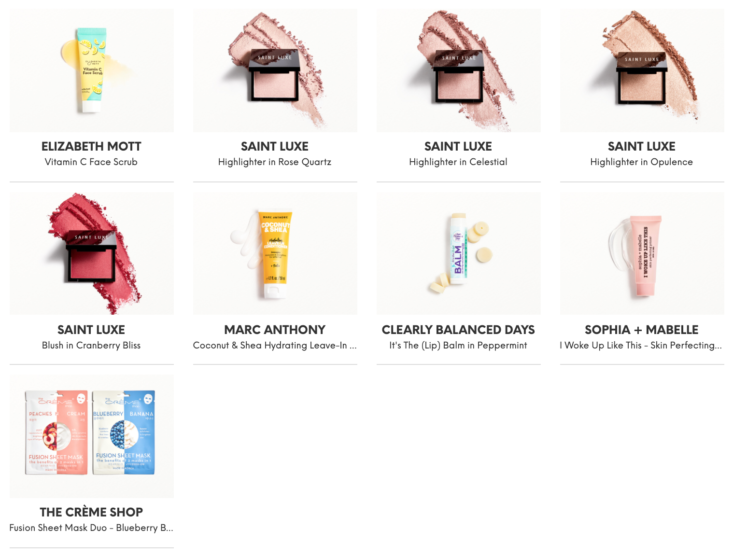Select the Cranberry Bliss blush image
Viewport: 733px width, 557px height.
click(92, 253)
